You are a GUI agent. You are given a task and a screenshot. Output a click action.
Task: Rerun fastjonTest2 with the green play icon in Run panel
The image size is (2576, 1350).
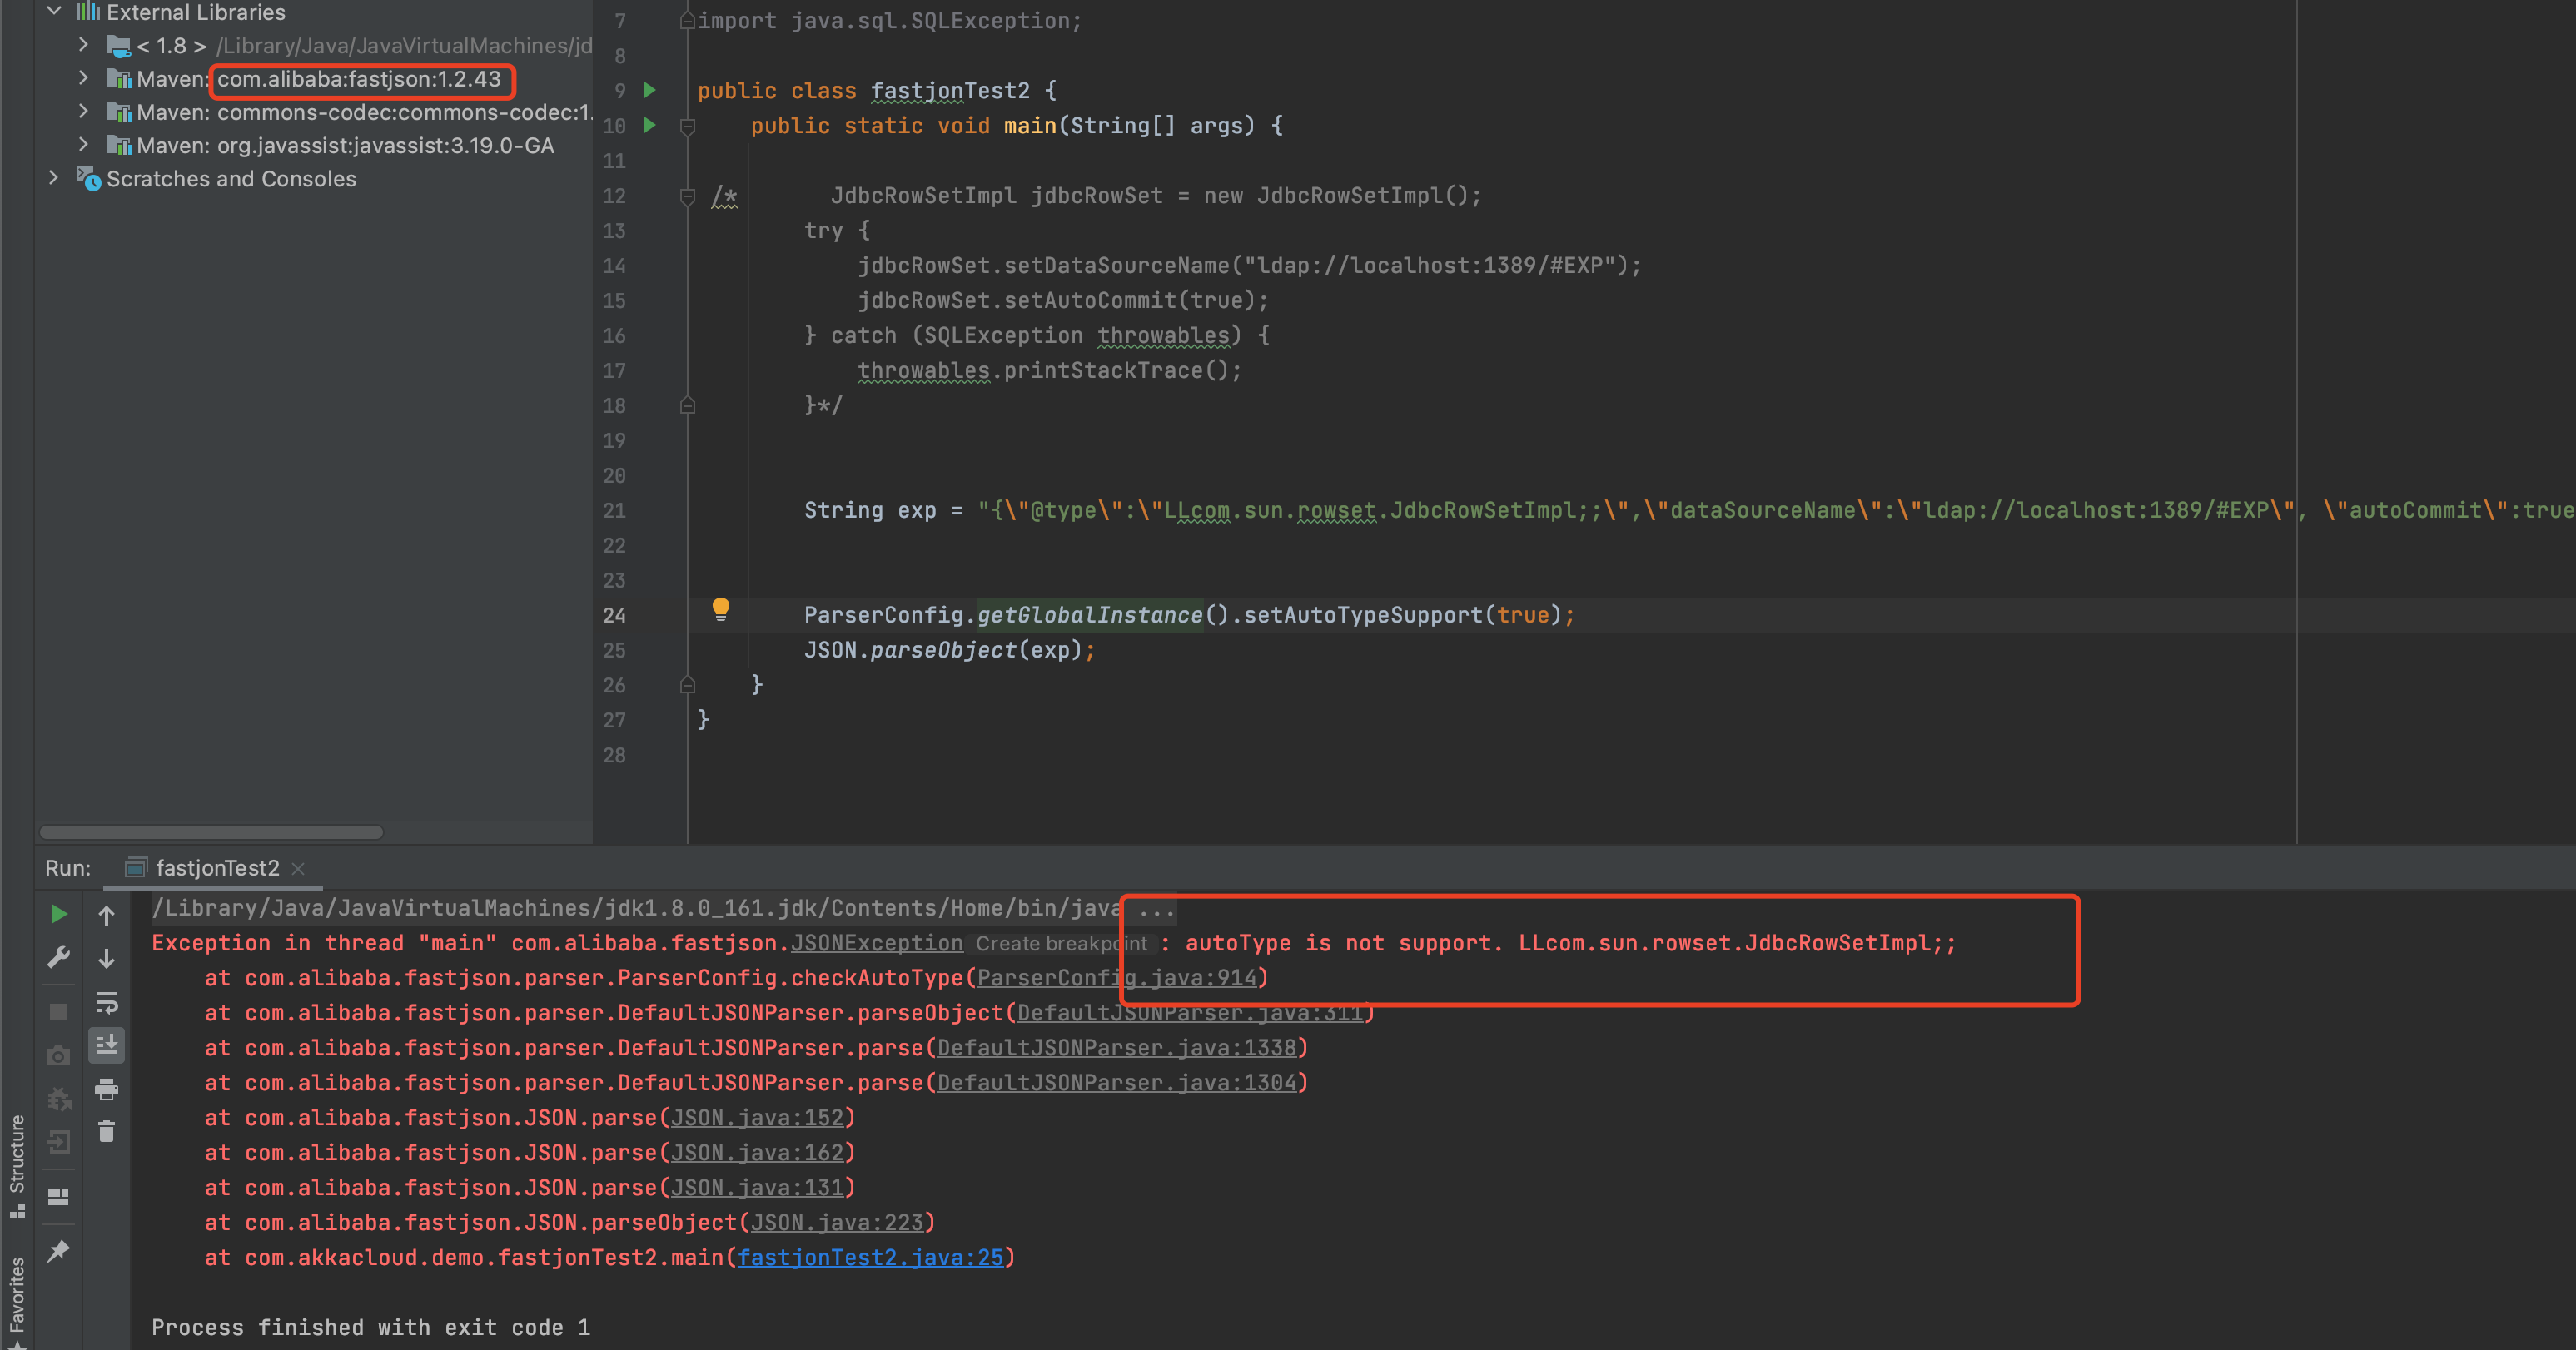[58, 914]
